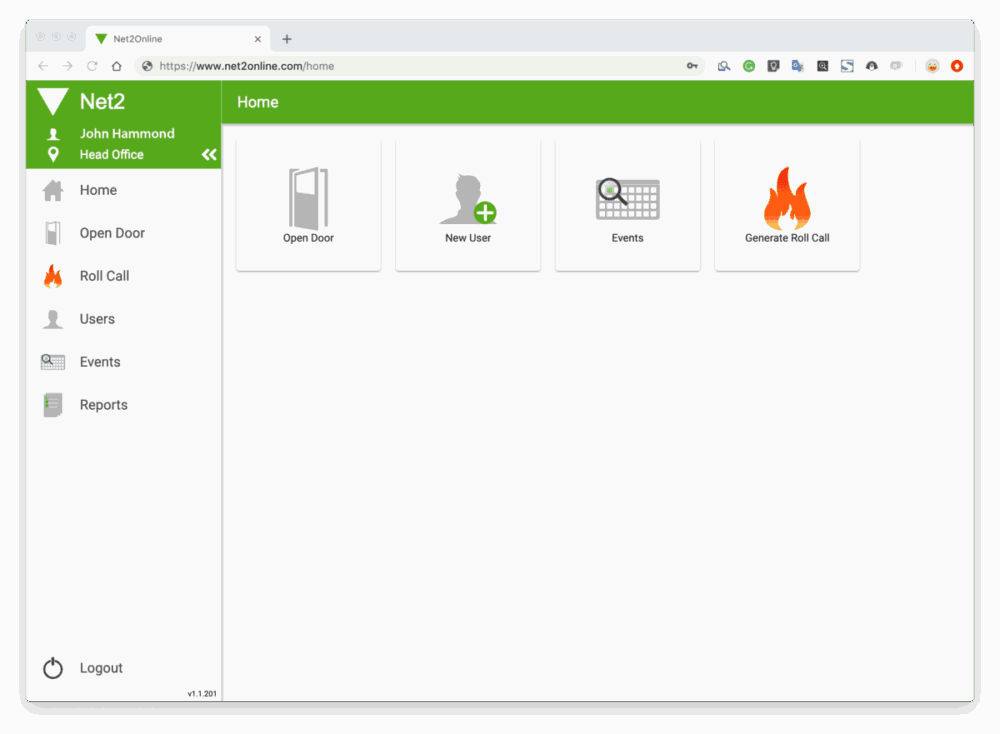Go to Roll Call in sidebar
The image size is (1000, 734).
pyautogui.click(x=124, y=276)
